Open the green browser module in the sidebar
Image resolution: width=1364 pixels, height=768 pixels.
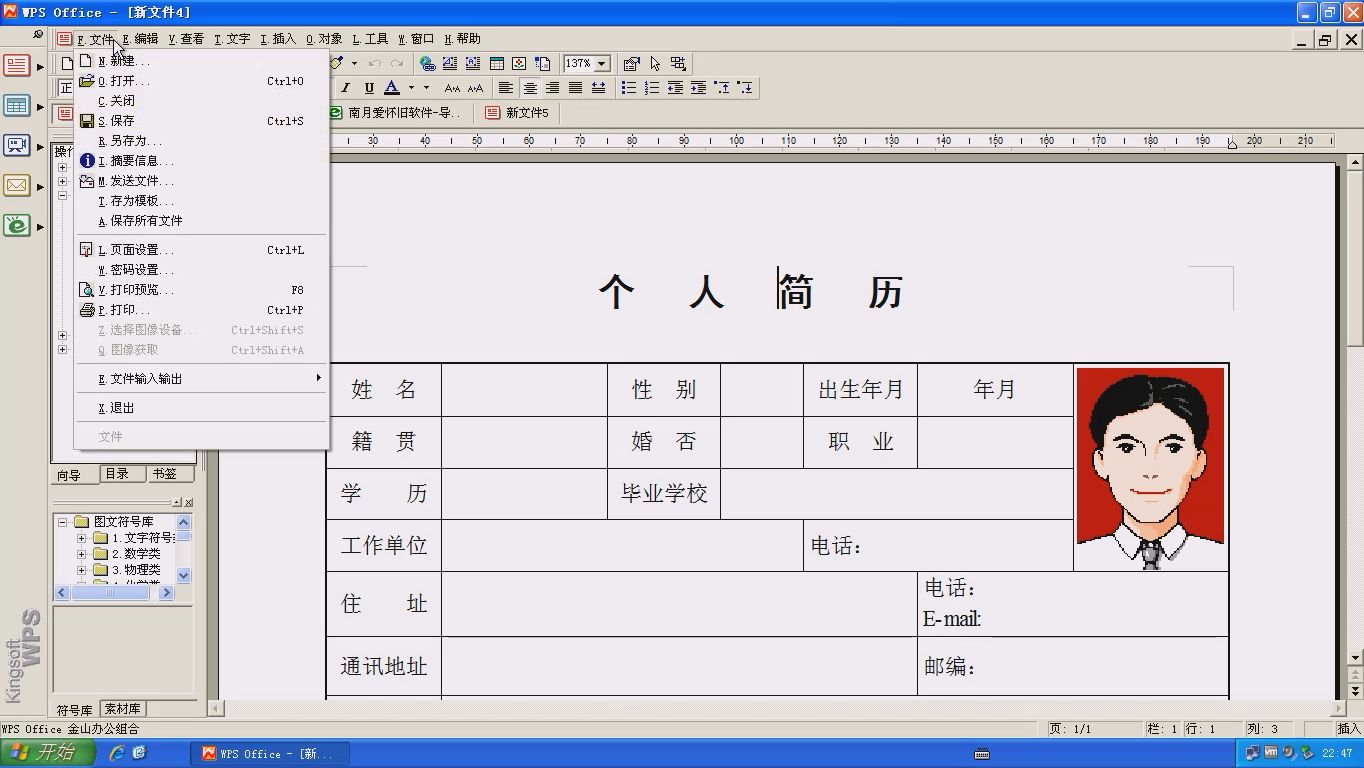click(17, 226)
